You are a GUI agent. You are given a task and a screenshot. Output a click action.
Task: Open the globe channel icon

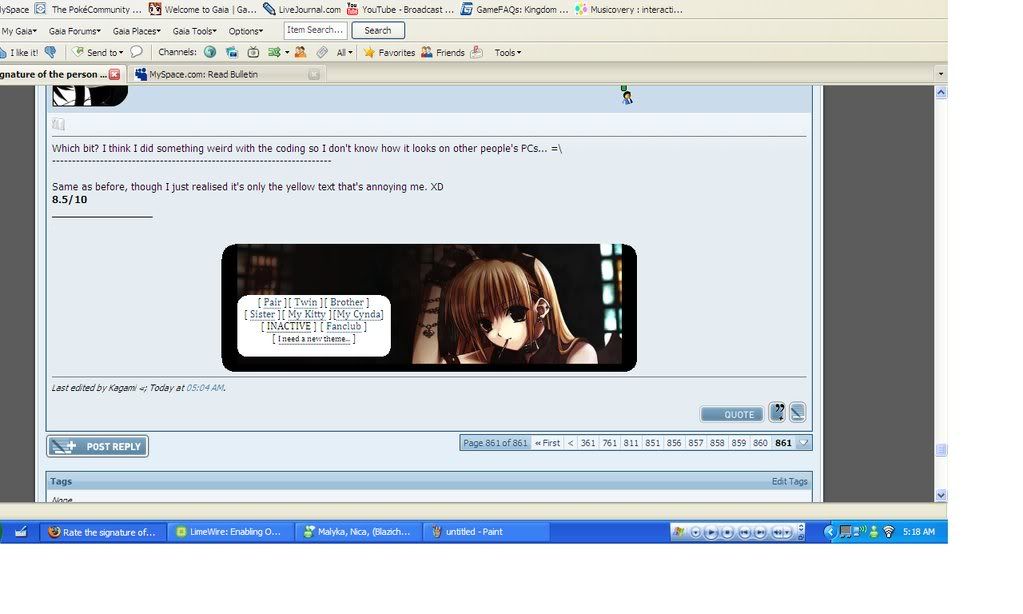[x=210, y=52]
